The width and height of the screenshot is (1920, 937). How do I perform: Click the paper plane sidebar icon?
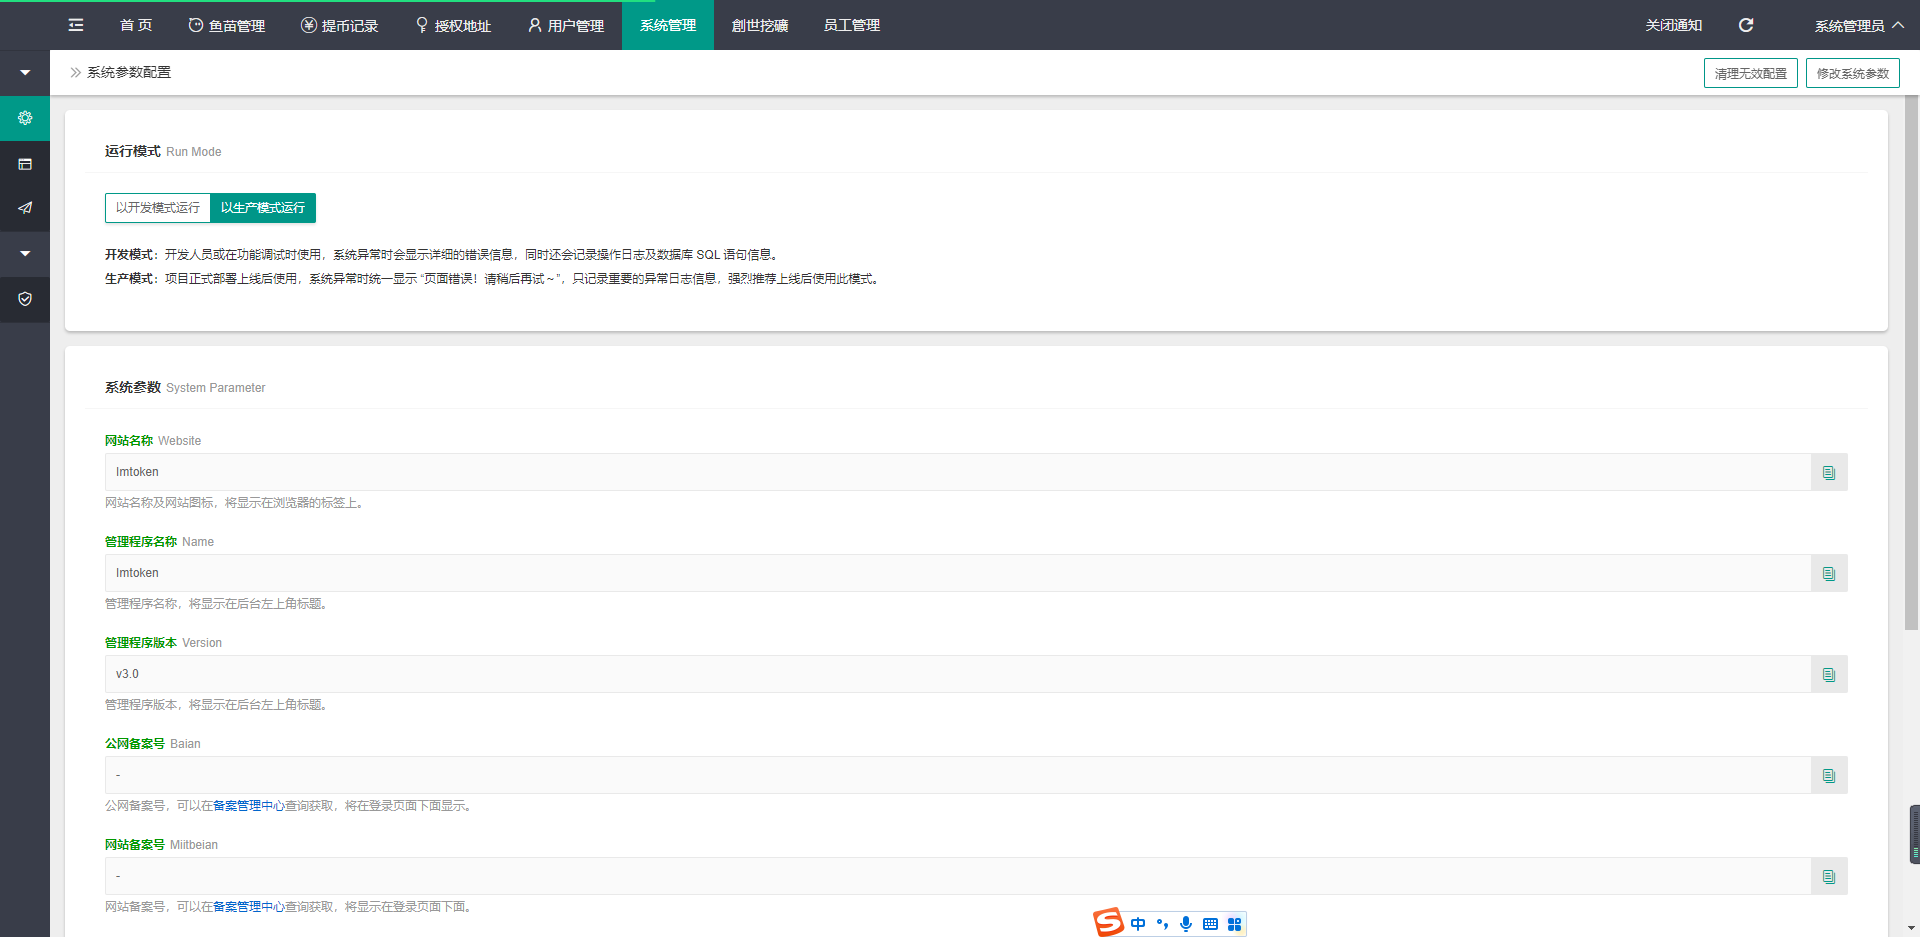(x=25, y=208)
